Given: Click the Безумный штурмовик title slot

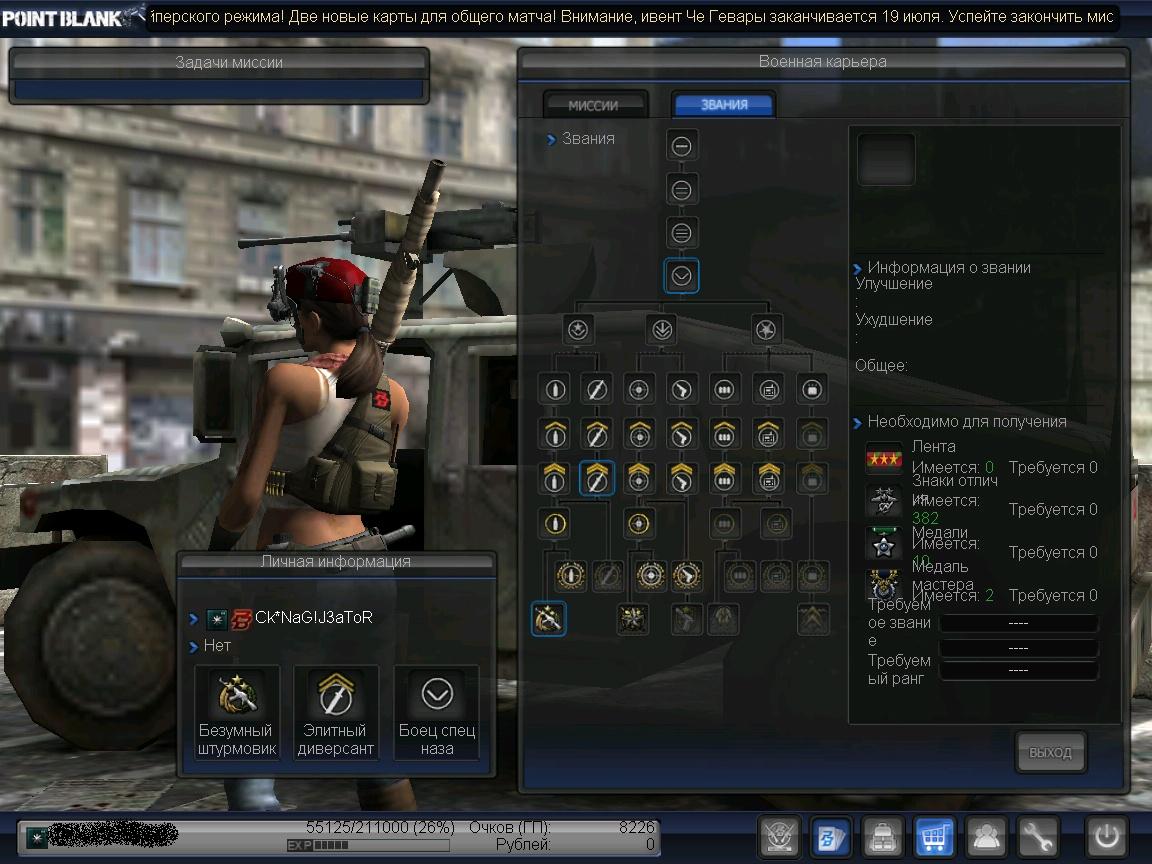Looking at the screenshot, I should (x=237, y=712).
